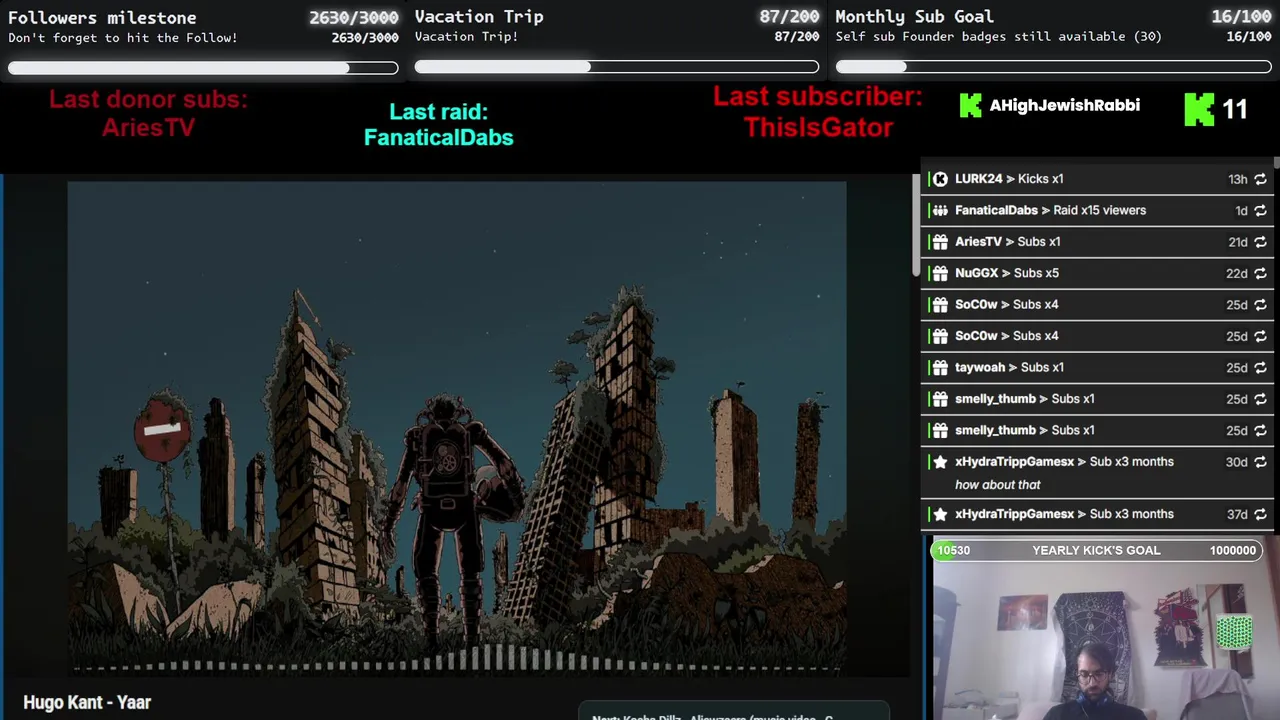Click the Yearly Kick's Goal bar
The width and height of the screenshot is (1280, 720).
pos(1098,550)
